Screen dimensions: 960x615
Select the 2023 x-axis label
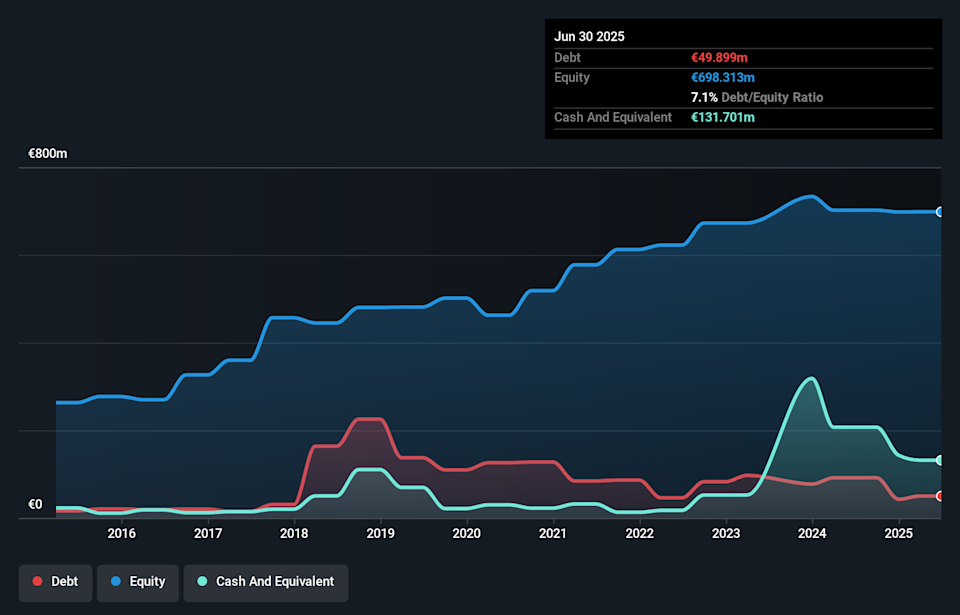pyautogui.click(x=726, y=534)
